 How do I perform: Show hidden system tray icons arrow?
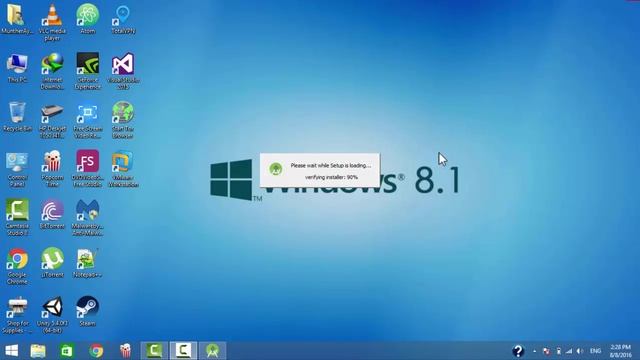tap(534, 351)
